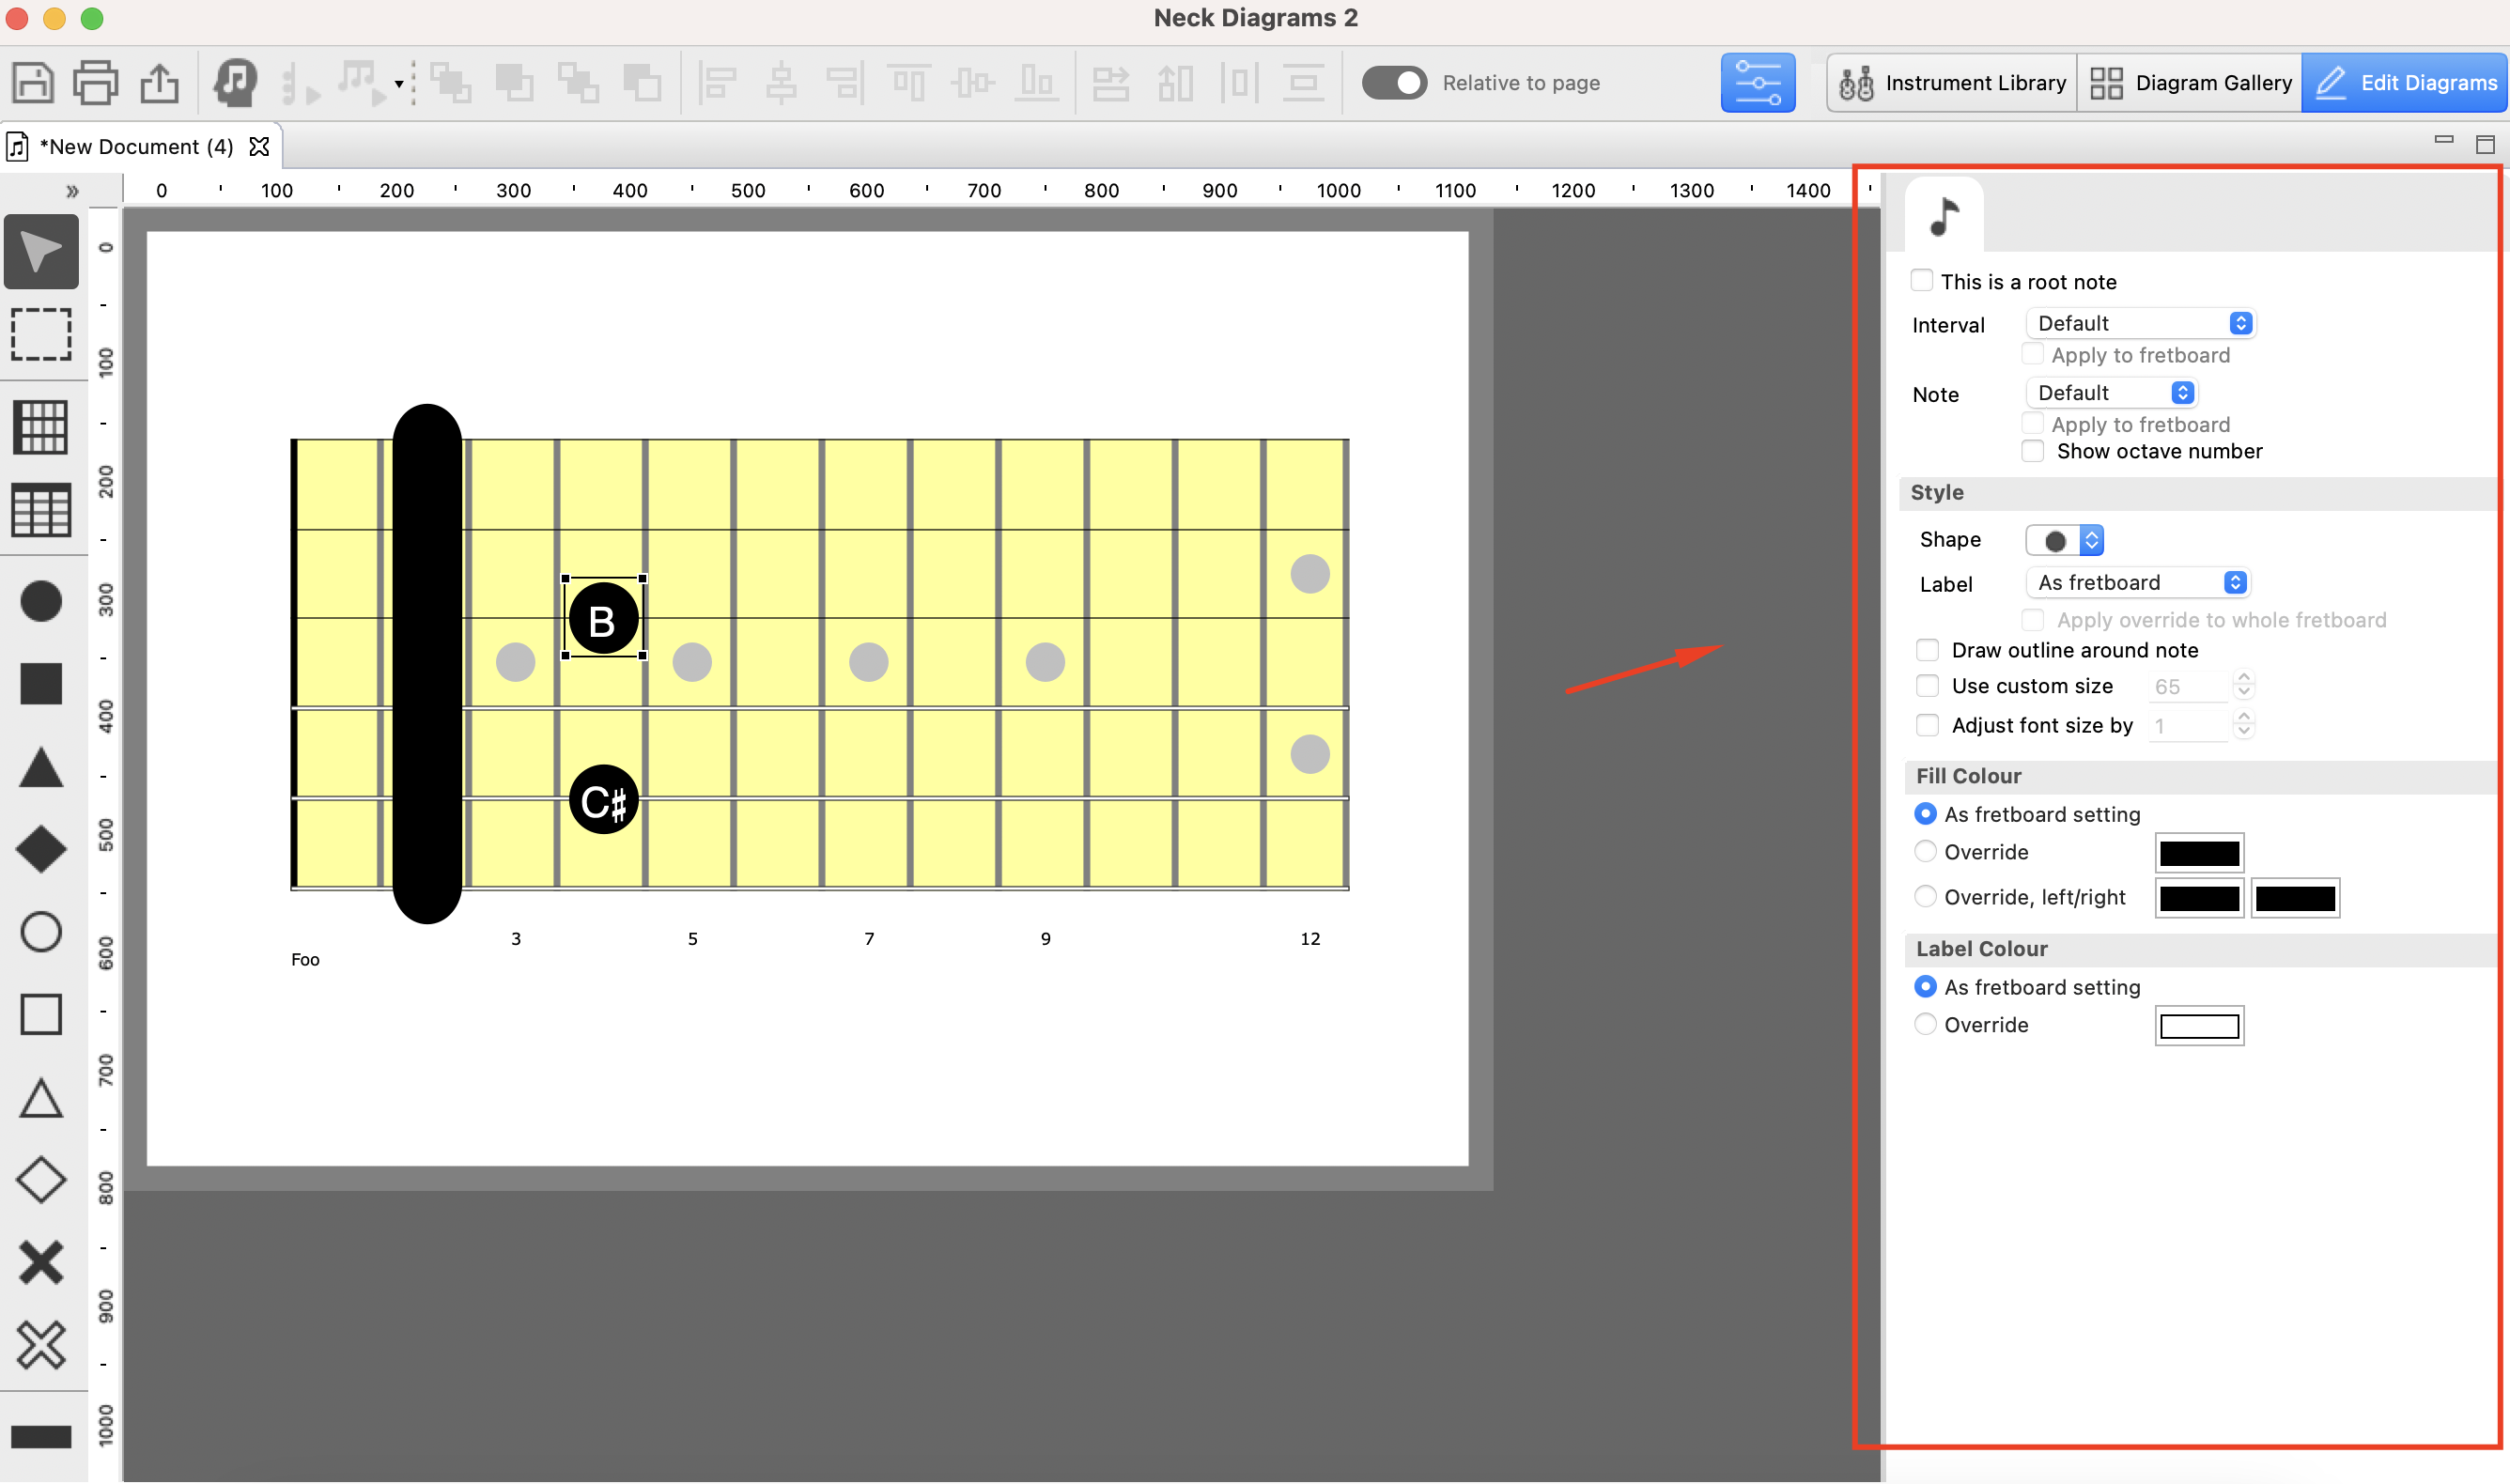Screen dimensions: 2510x1484
Task: Click the align left edges icon
Action: point(718,82)
